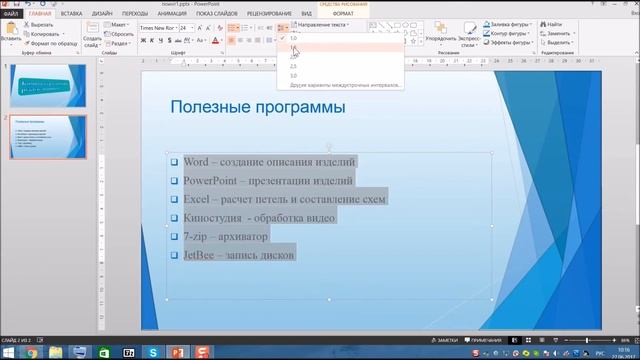
Task: Click the Cut (Вырезать) scissors button
Action: click(39, 25)
